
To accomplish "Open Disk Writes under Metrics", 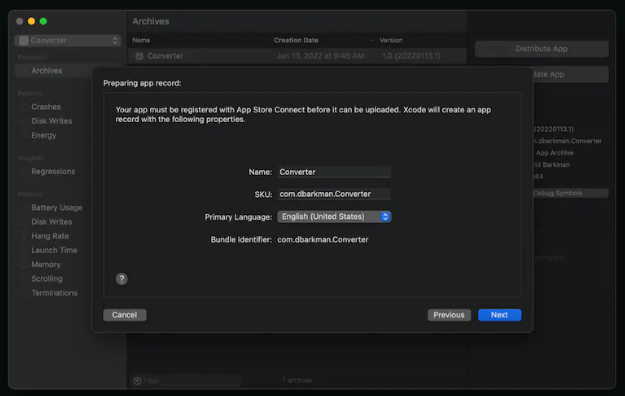I will [51, 222].
